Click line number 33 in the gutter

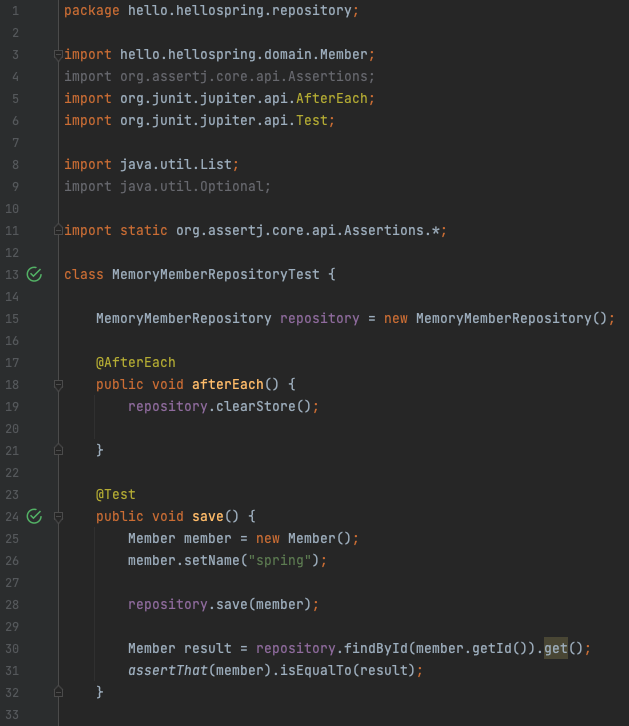[12, 714]
